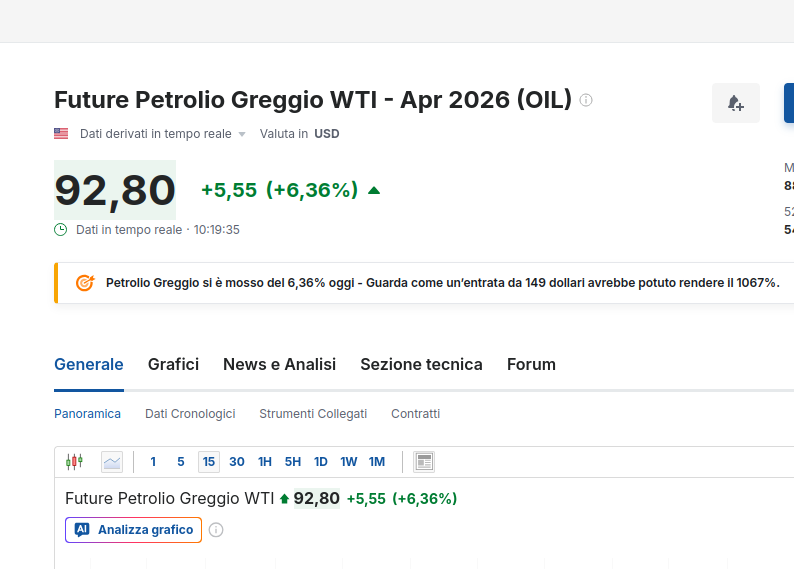This screenshot has height=569, width=794.
Task: Open the Grafici tab
Action: (173, 364)
